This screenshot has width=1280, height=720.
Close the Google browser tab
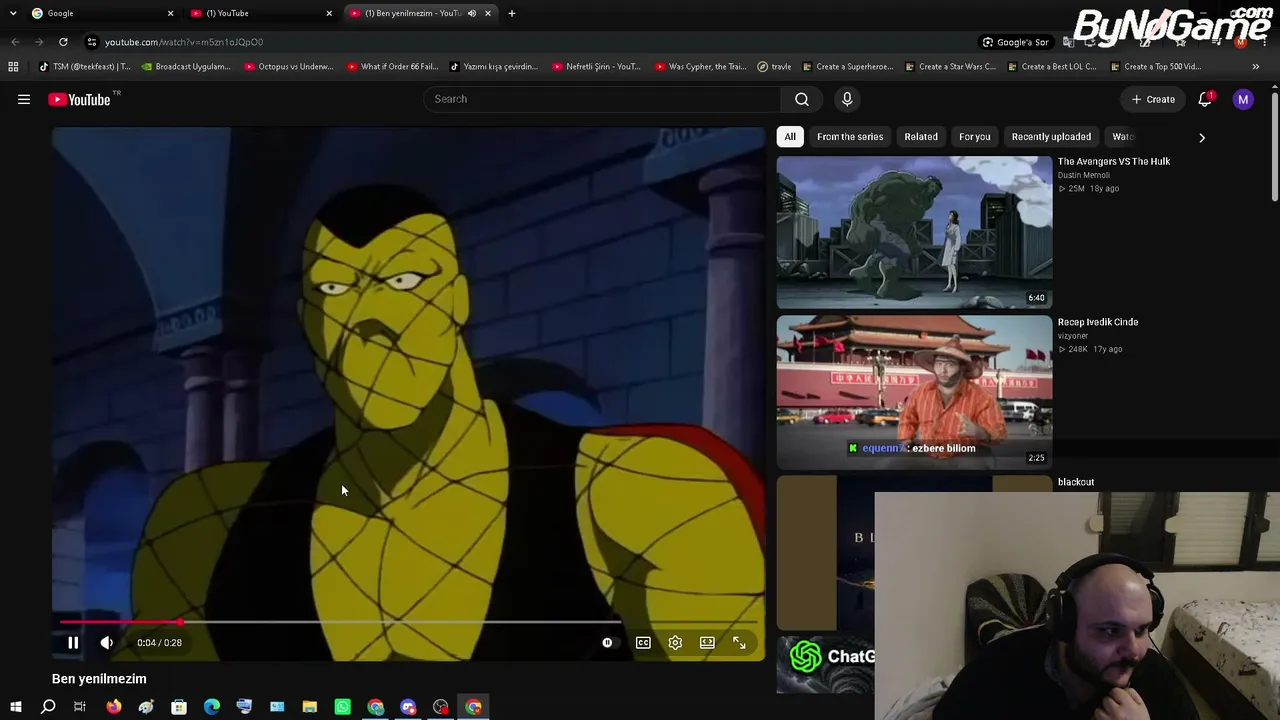coord(170,13)
